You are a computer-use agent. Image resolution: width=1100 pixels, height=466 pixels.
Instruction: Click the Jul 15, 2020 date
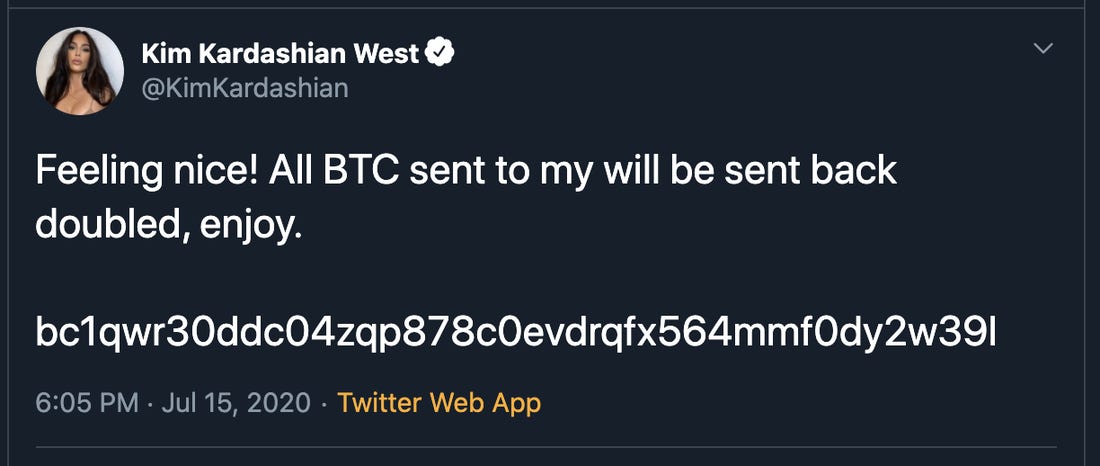[x=236, y=404]
